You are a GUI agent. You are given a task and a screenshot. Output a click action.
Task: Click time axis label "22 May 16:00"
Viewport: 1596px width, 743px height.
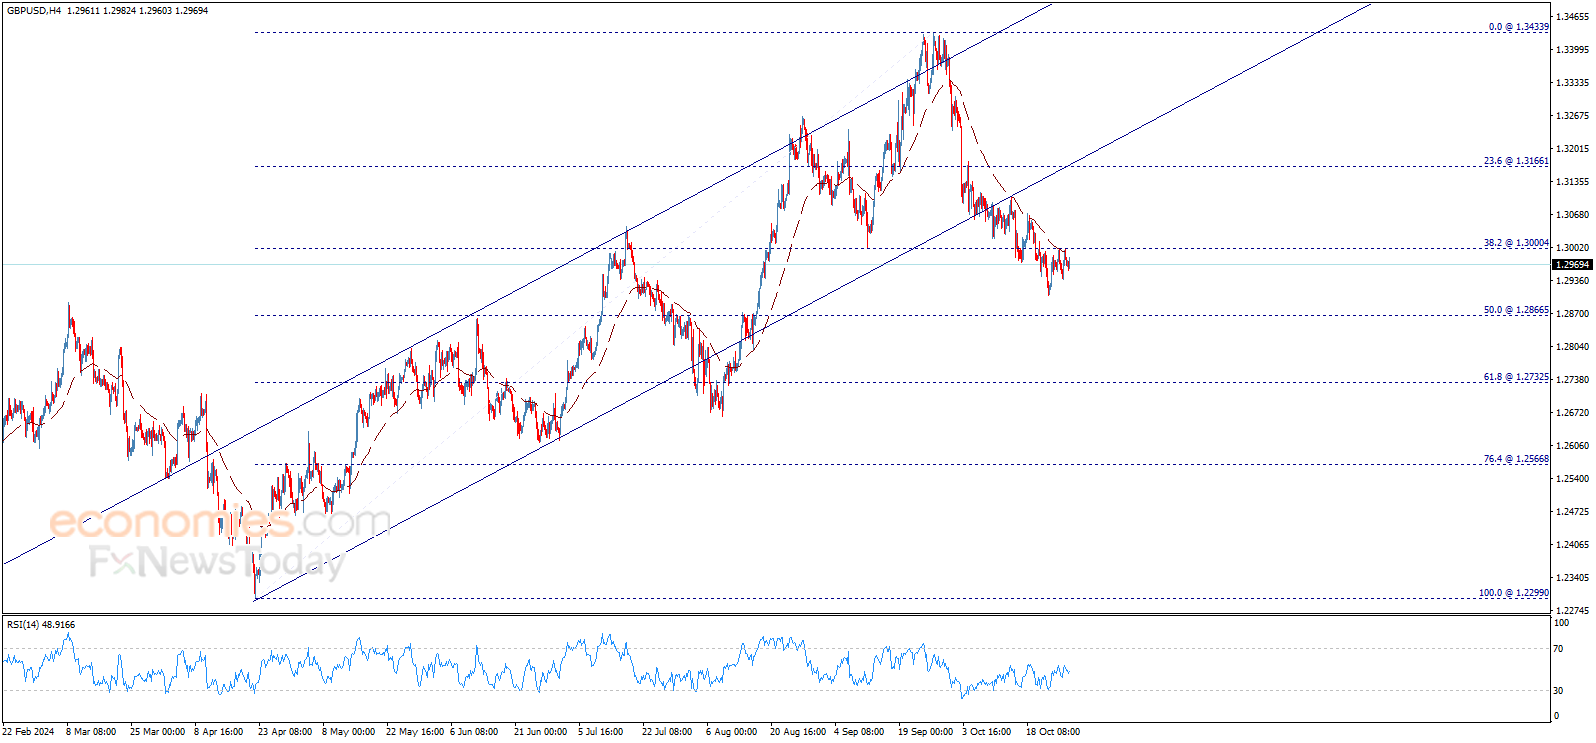click(415, 732)
